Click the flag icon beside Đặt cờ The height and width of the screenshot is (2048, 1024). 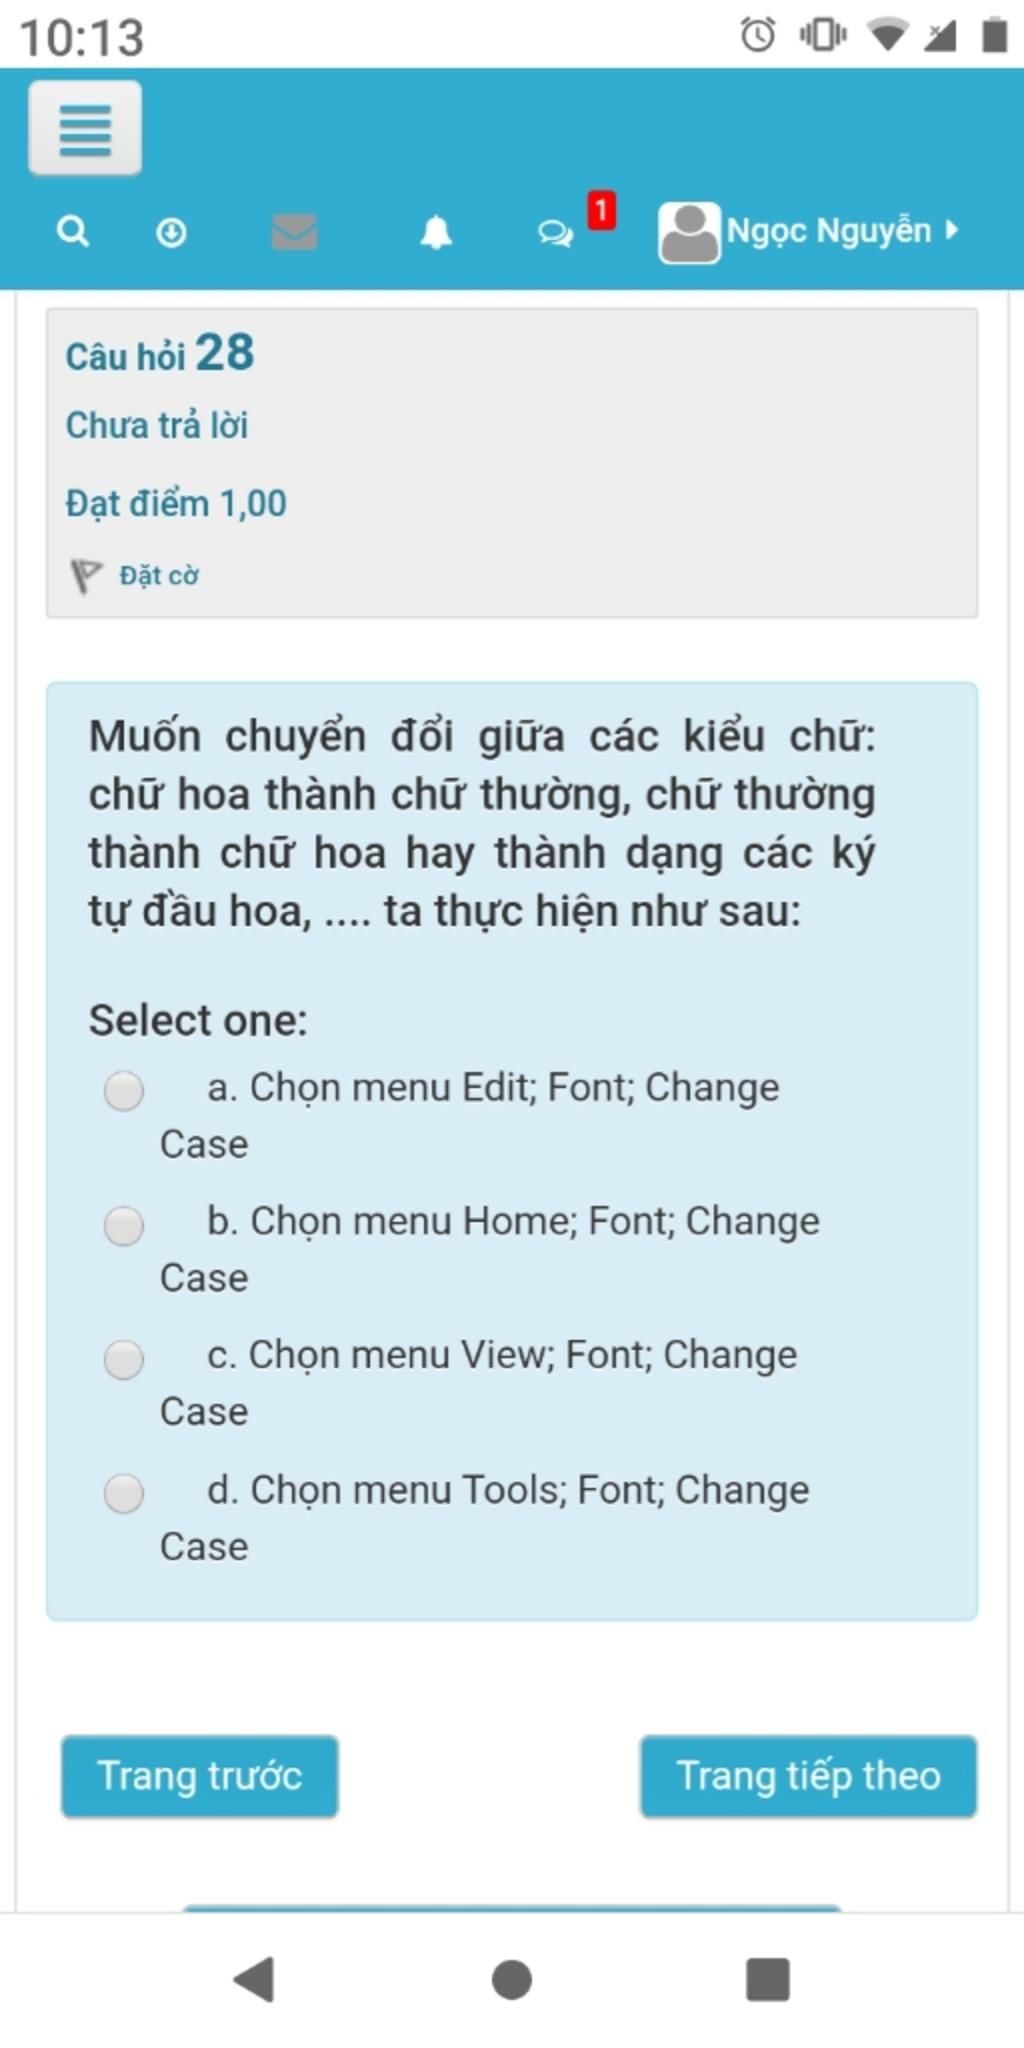pos(86,576)
